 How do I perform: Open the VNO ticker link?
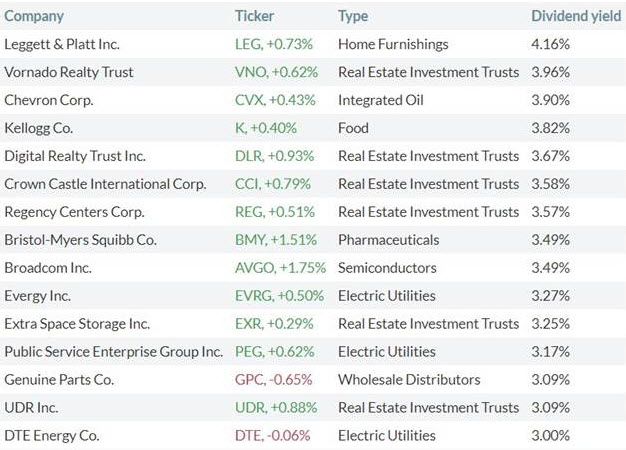(x=276, y=72)
